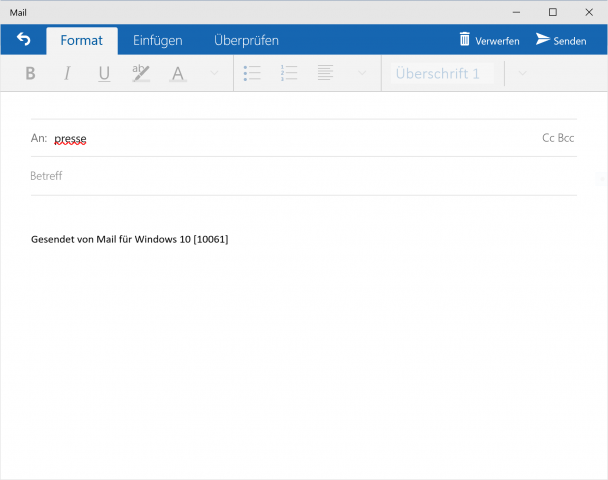Apply bulleted list
Image resolution: width=608 pixels, height=480 pixels.
(x=252, y=73)
